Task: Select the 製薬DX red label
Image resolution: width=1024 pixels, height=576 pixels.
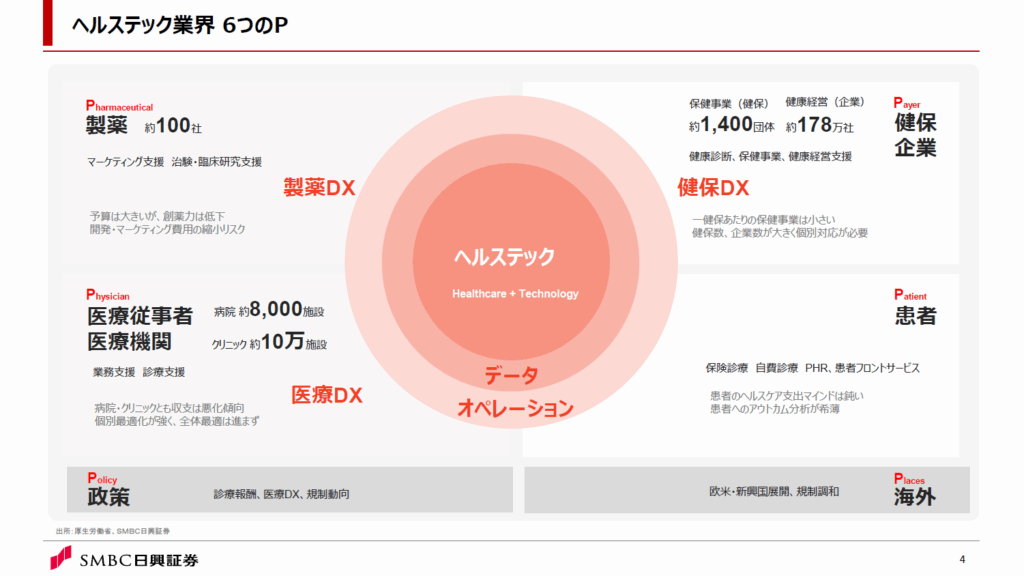Action: (x=319, y=188)
